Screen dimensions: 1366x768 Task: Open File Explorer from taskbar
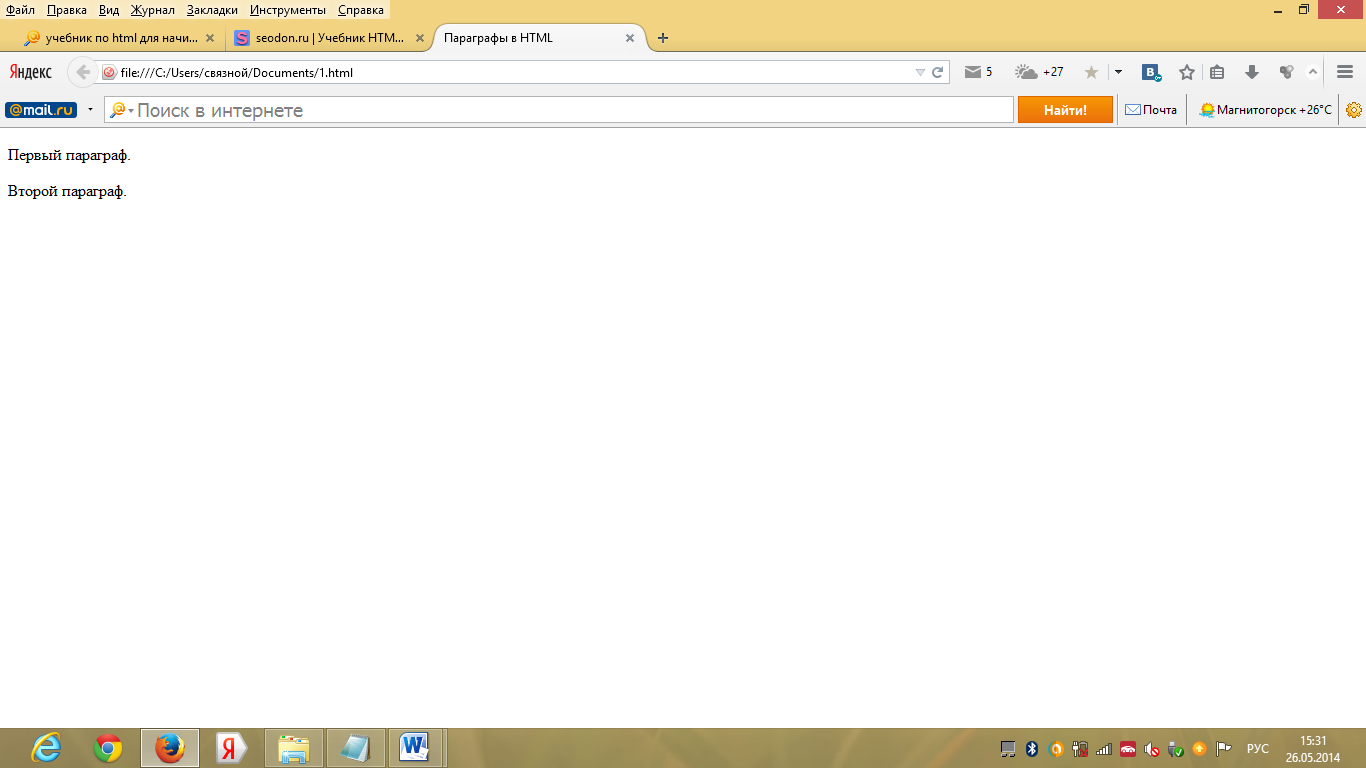pyautogui.click(x=294, y=748)
